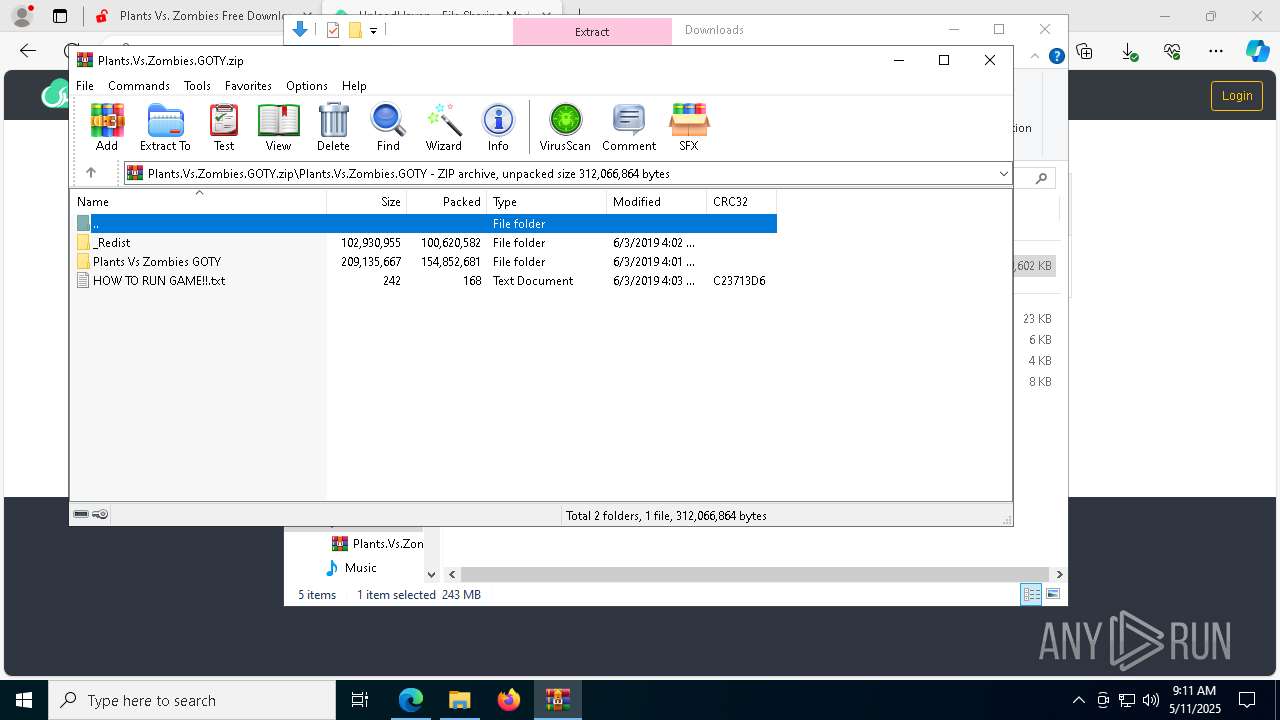Click the network icon in system tray
The height and width of the screenshot is (720, 1280).
pyautogui.click(x=1127, y=700)
